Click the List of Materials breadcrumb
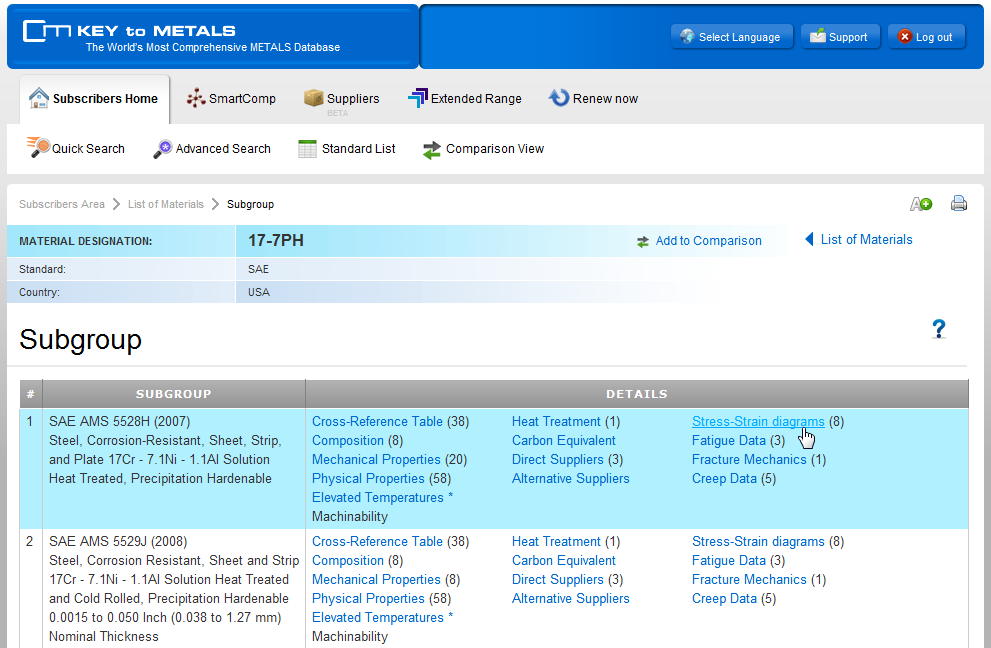This screenshot has width=991, height=648. click(166, 204)
